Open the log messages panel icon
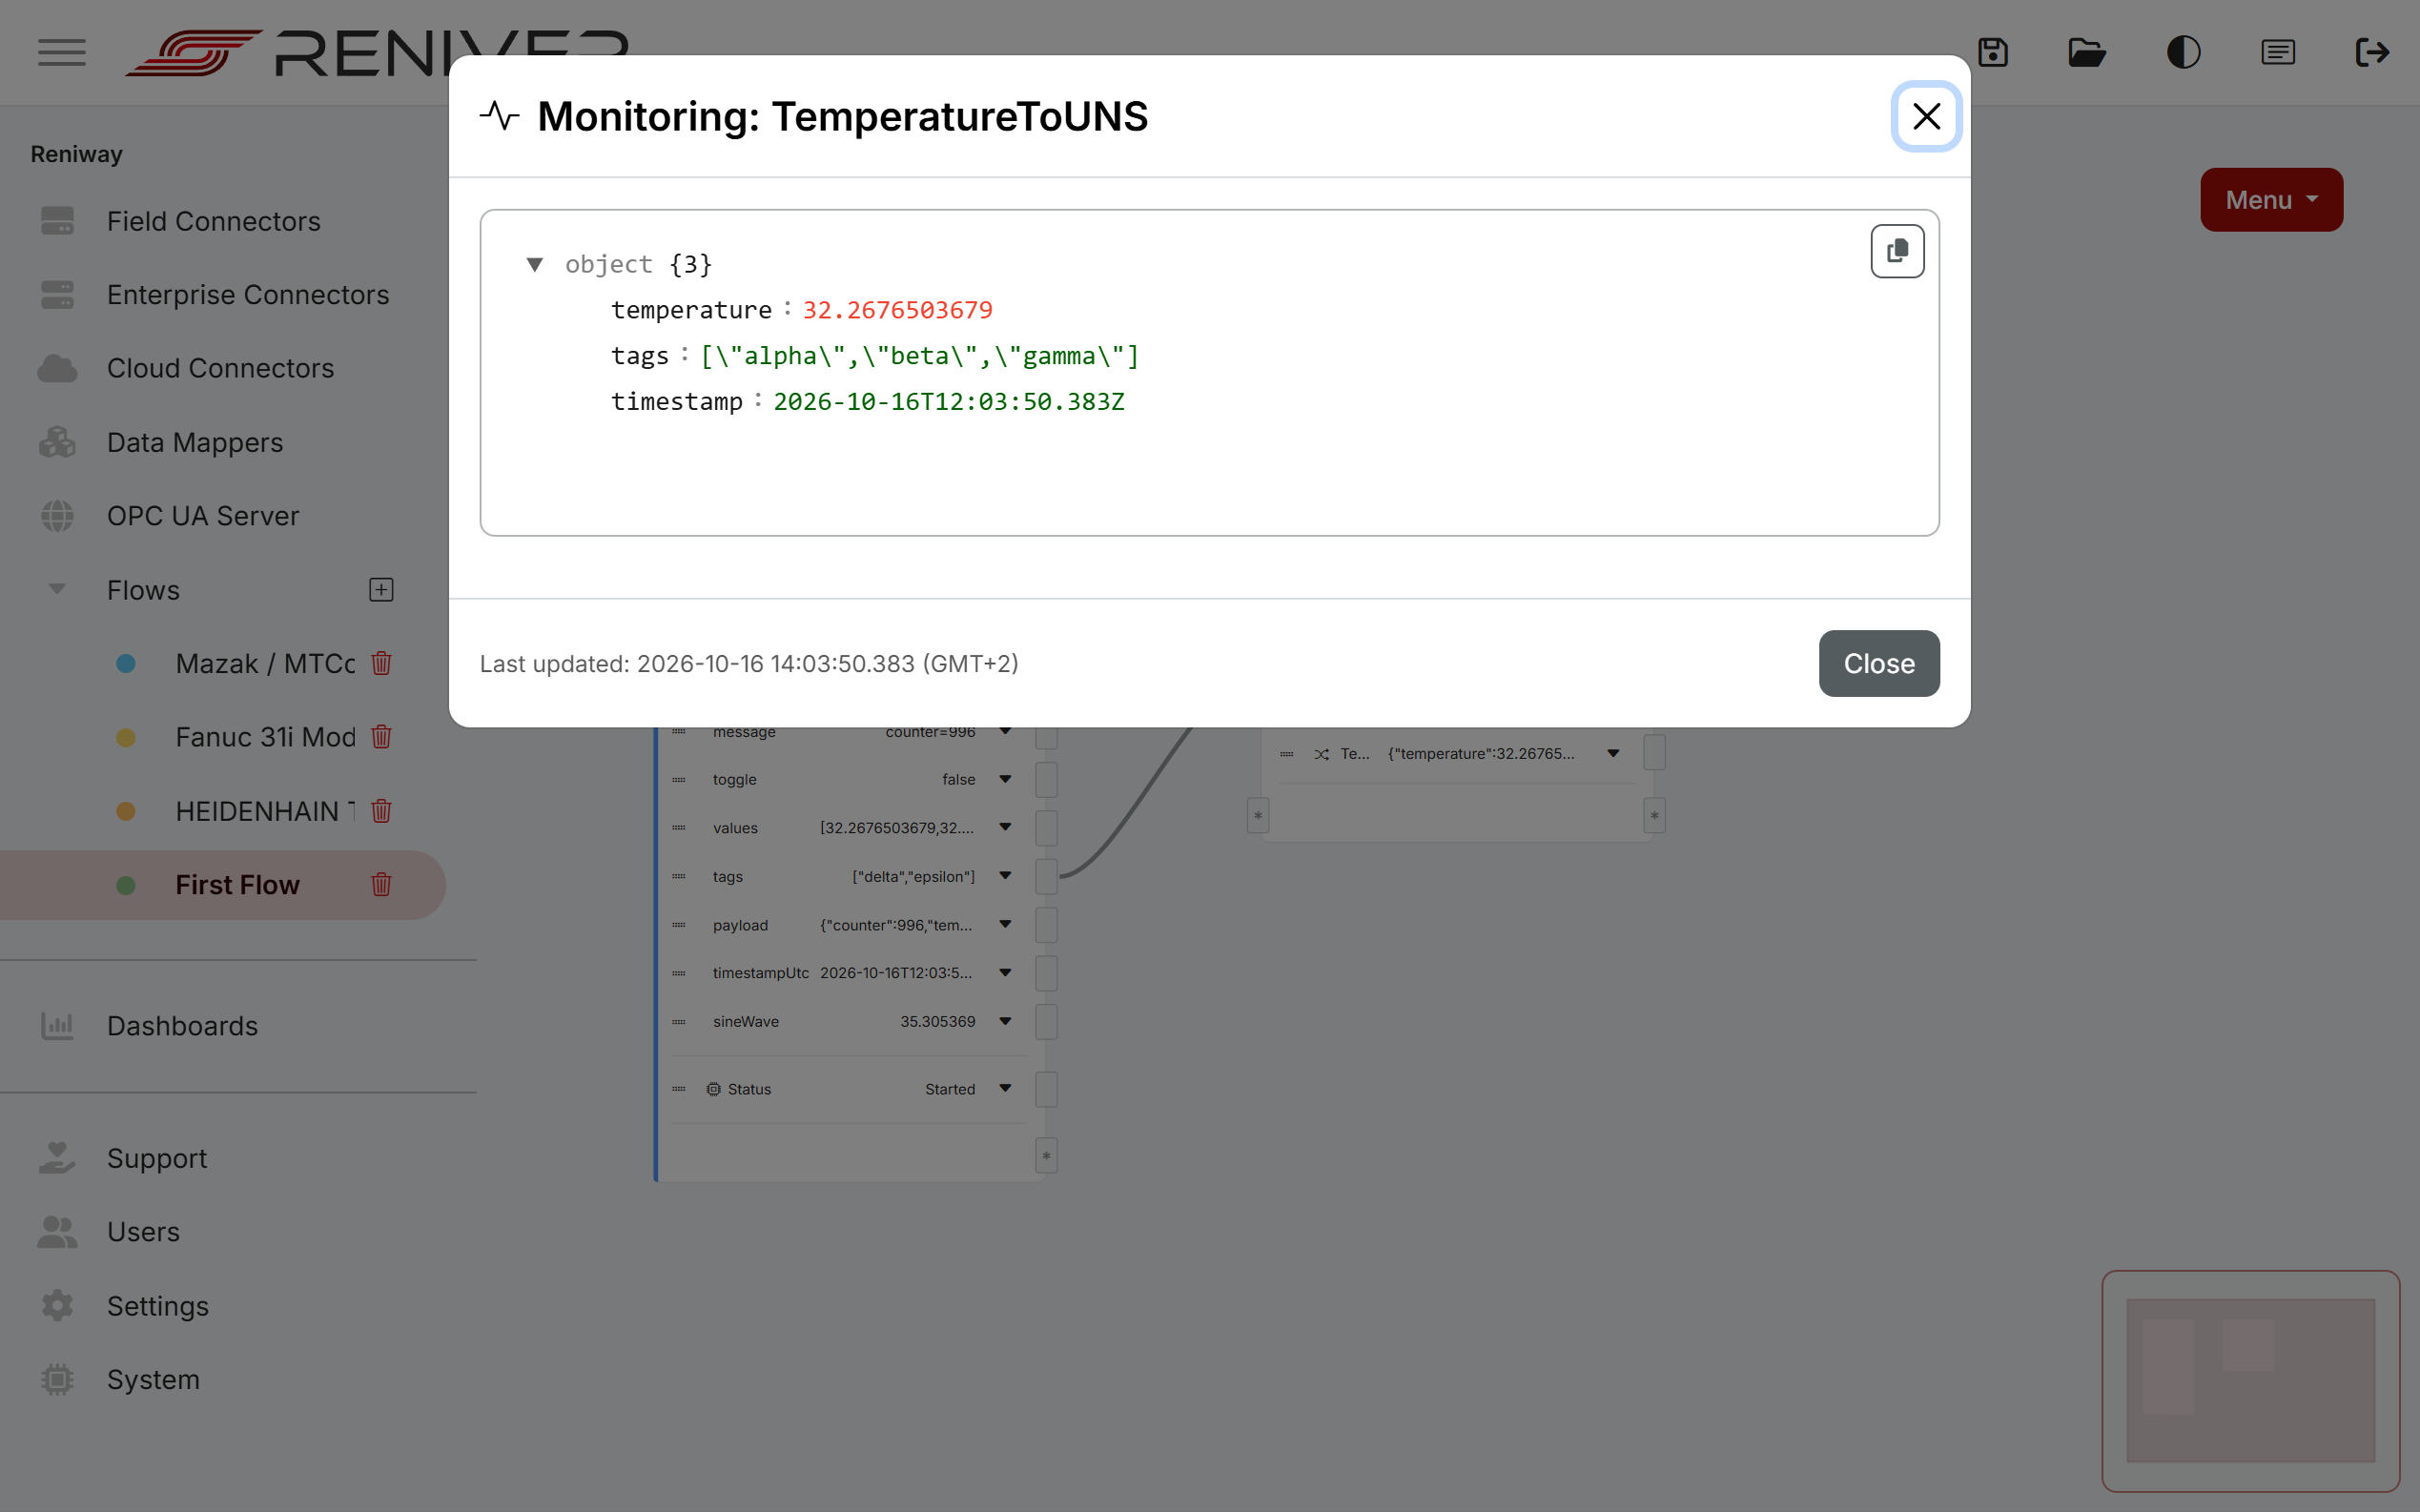 [x=2278, y=52]
